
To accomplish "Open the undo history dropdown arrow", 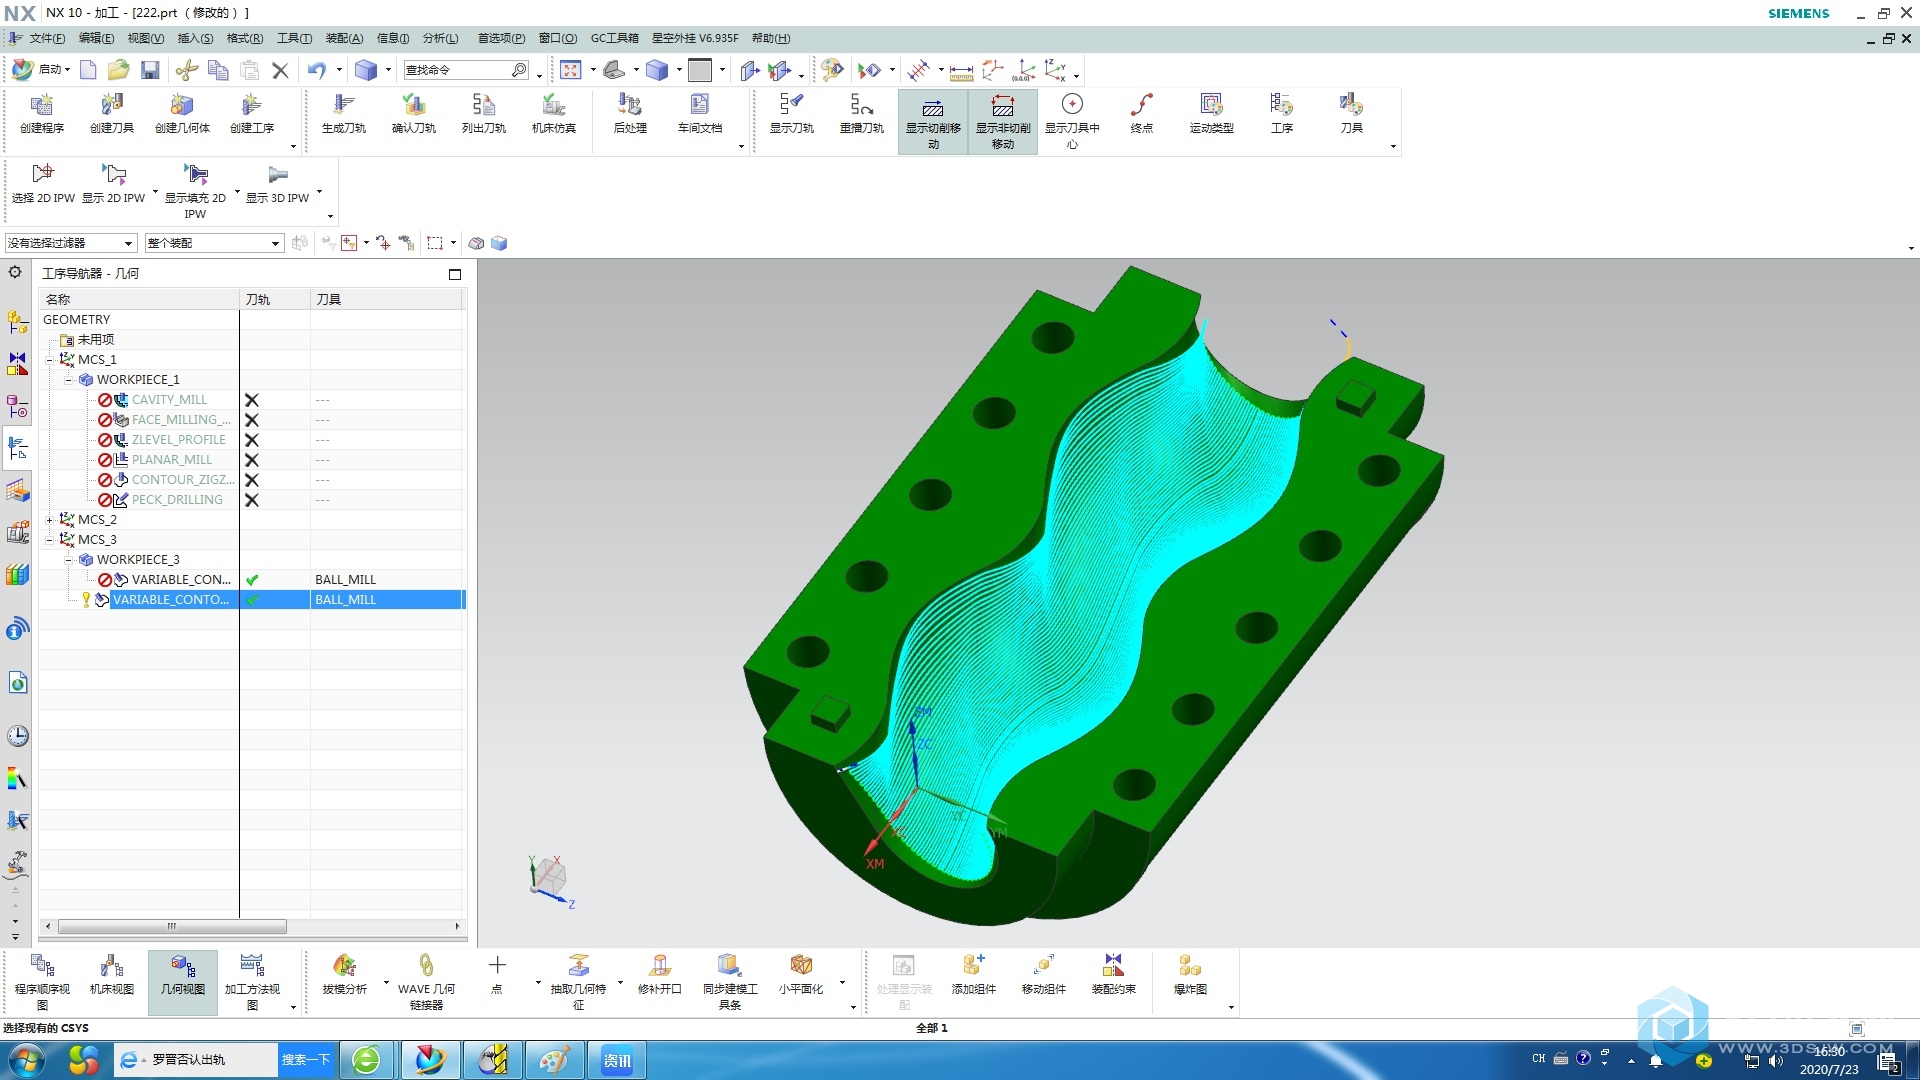I will 339,70.
